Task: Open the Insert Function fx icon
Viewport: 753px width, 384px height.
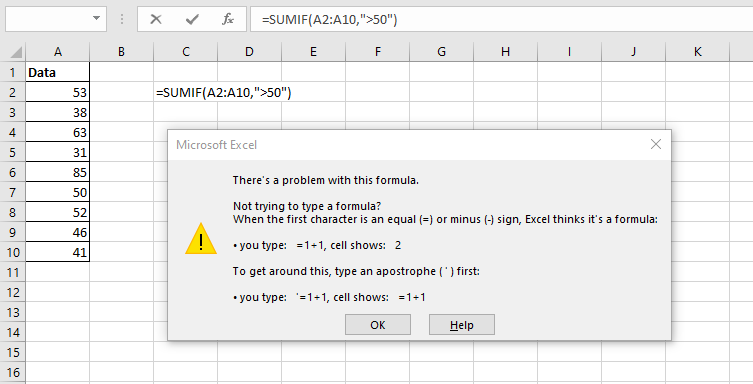Action: tap(228, 19)
